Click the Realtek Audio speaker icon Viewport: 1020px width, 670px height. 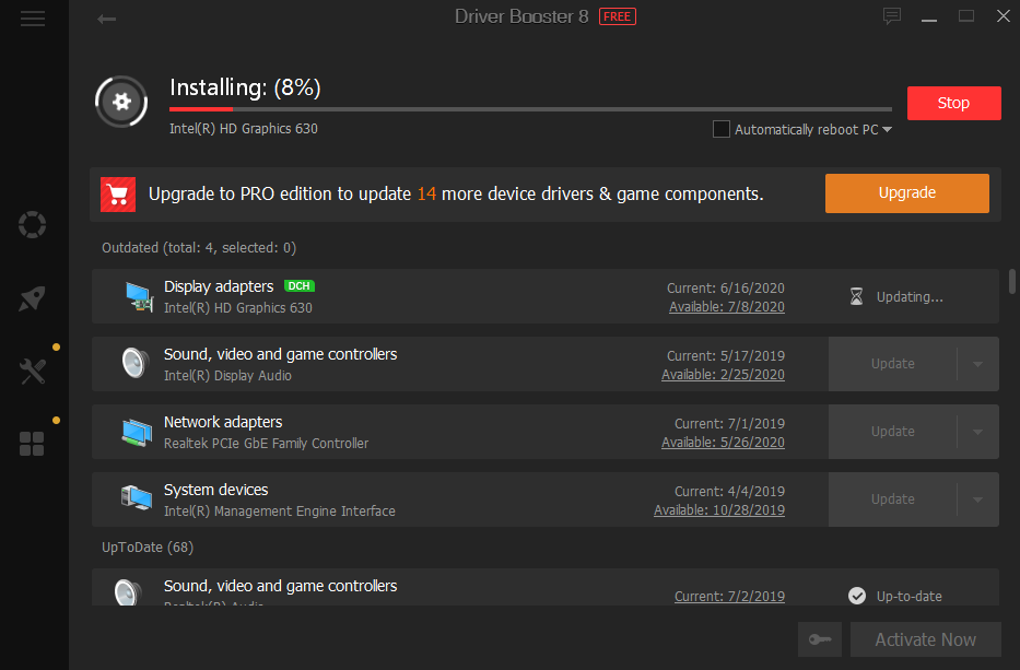click(x=128, y=592)
